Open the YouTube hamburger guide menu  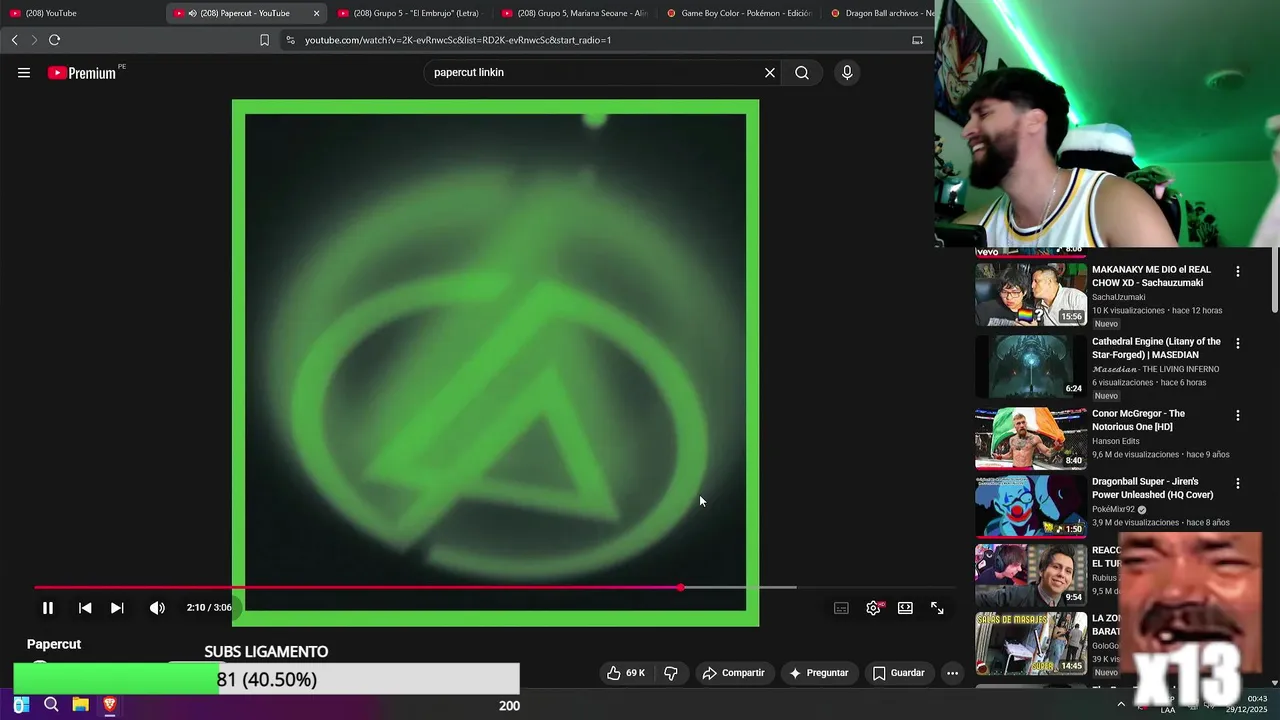click(24, 73)
